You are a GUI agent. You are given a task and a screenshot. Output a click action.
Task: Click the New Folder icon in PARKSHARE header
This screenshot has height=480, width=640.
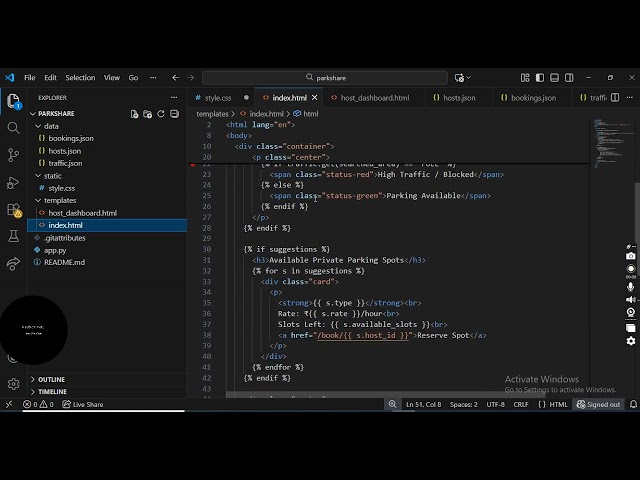[x=148, y=114]
